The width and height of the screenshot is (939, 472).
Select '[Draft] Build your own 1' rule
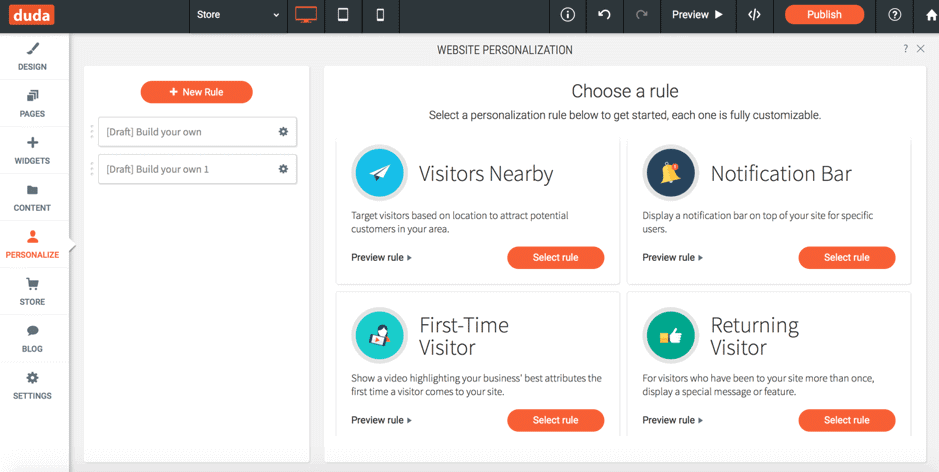click(x=197, y=169)
